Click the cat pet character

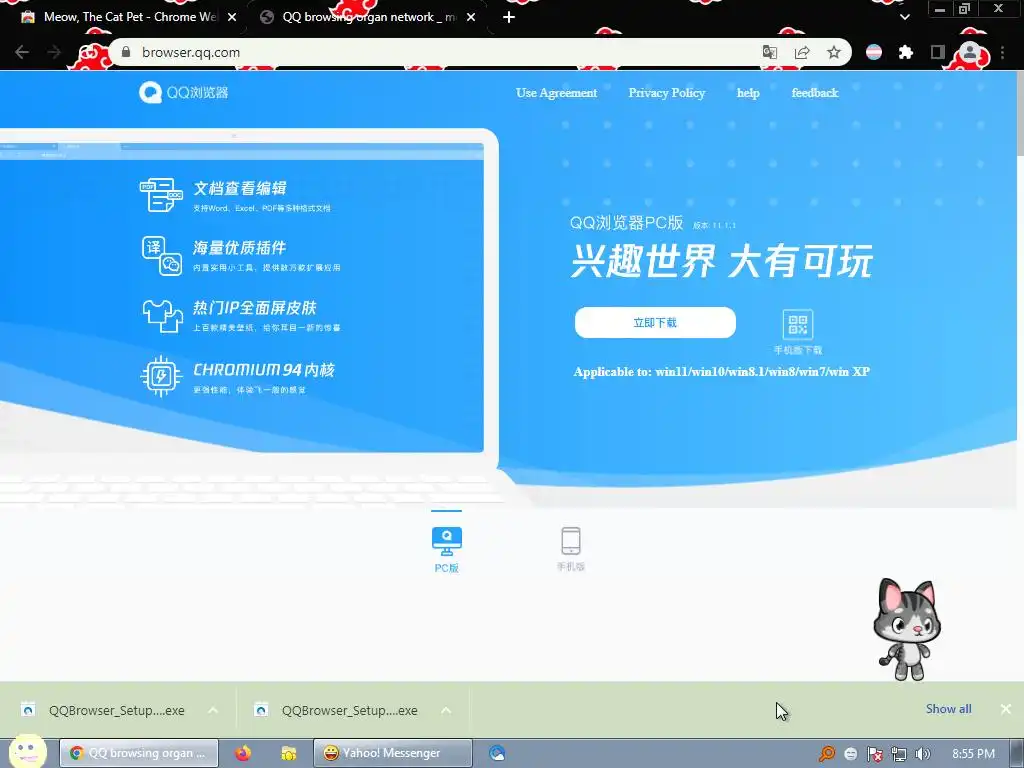pos(907,629)
